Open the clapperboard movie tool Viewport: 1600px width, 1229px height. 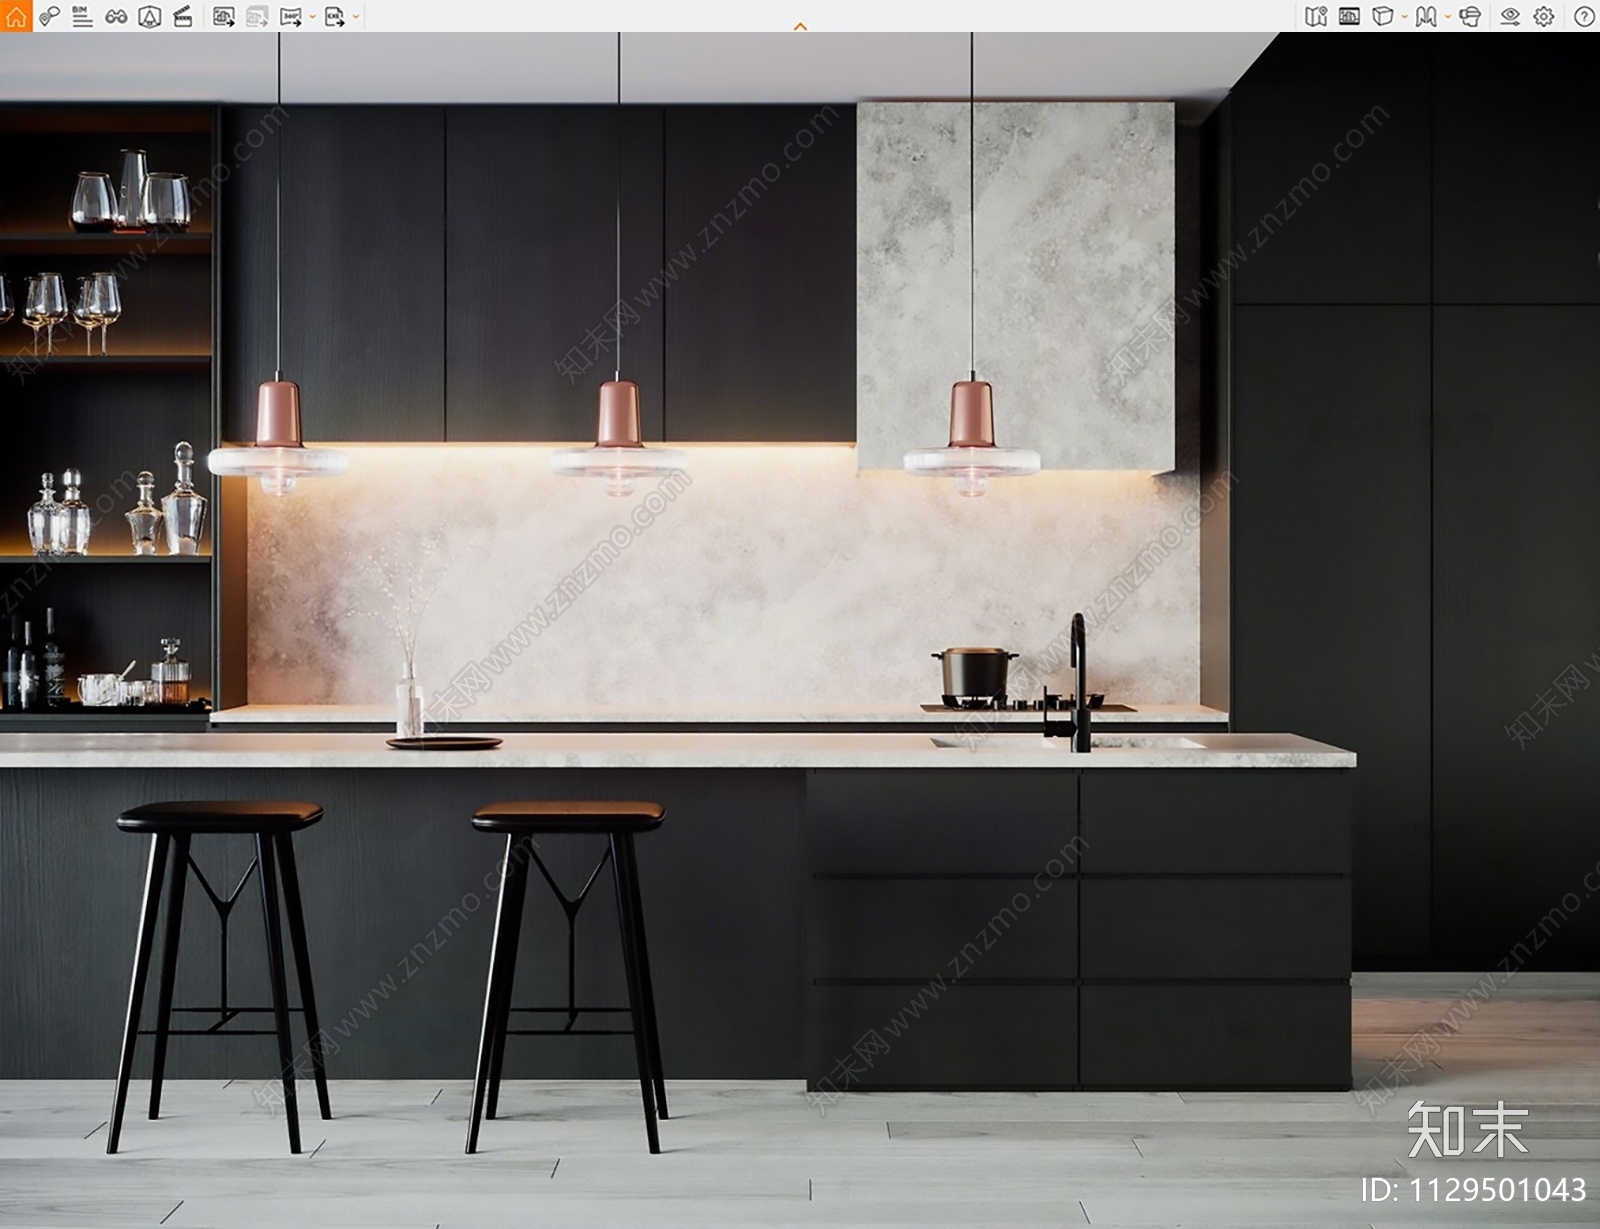183,16
